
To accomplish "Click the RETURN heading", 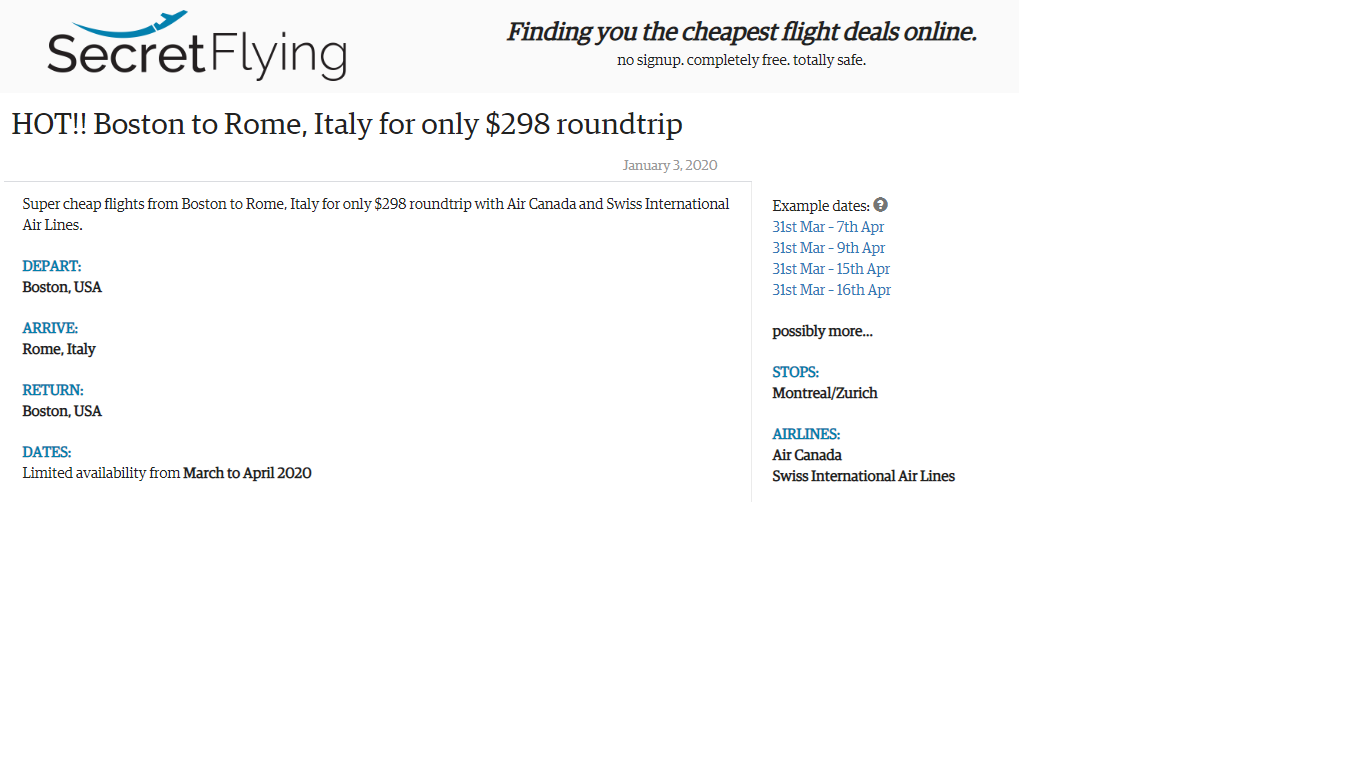I will 53,390.
